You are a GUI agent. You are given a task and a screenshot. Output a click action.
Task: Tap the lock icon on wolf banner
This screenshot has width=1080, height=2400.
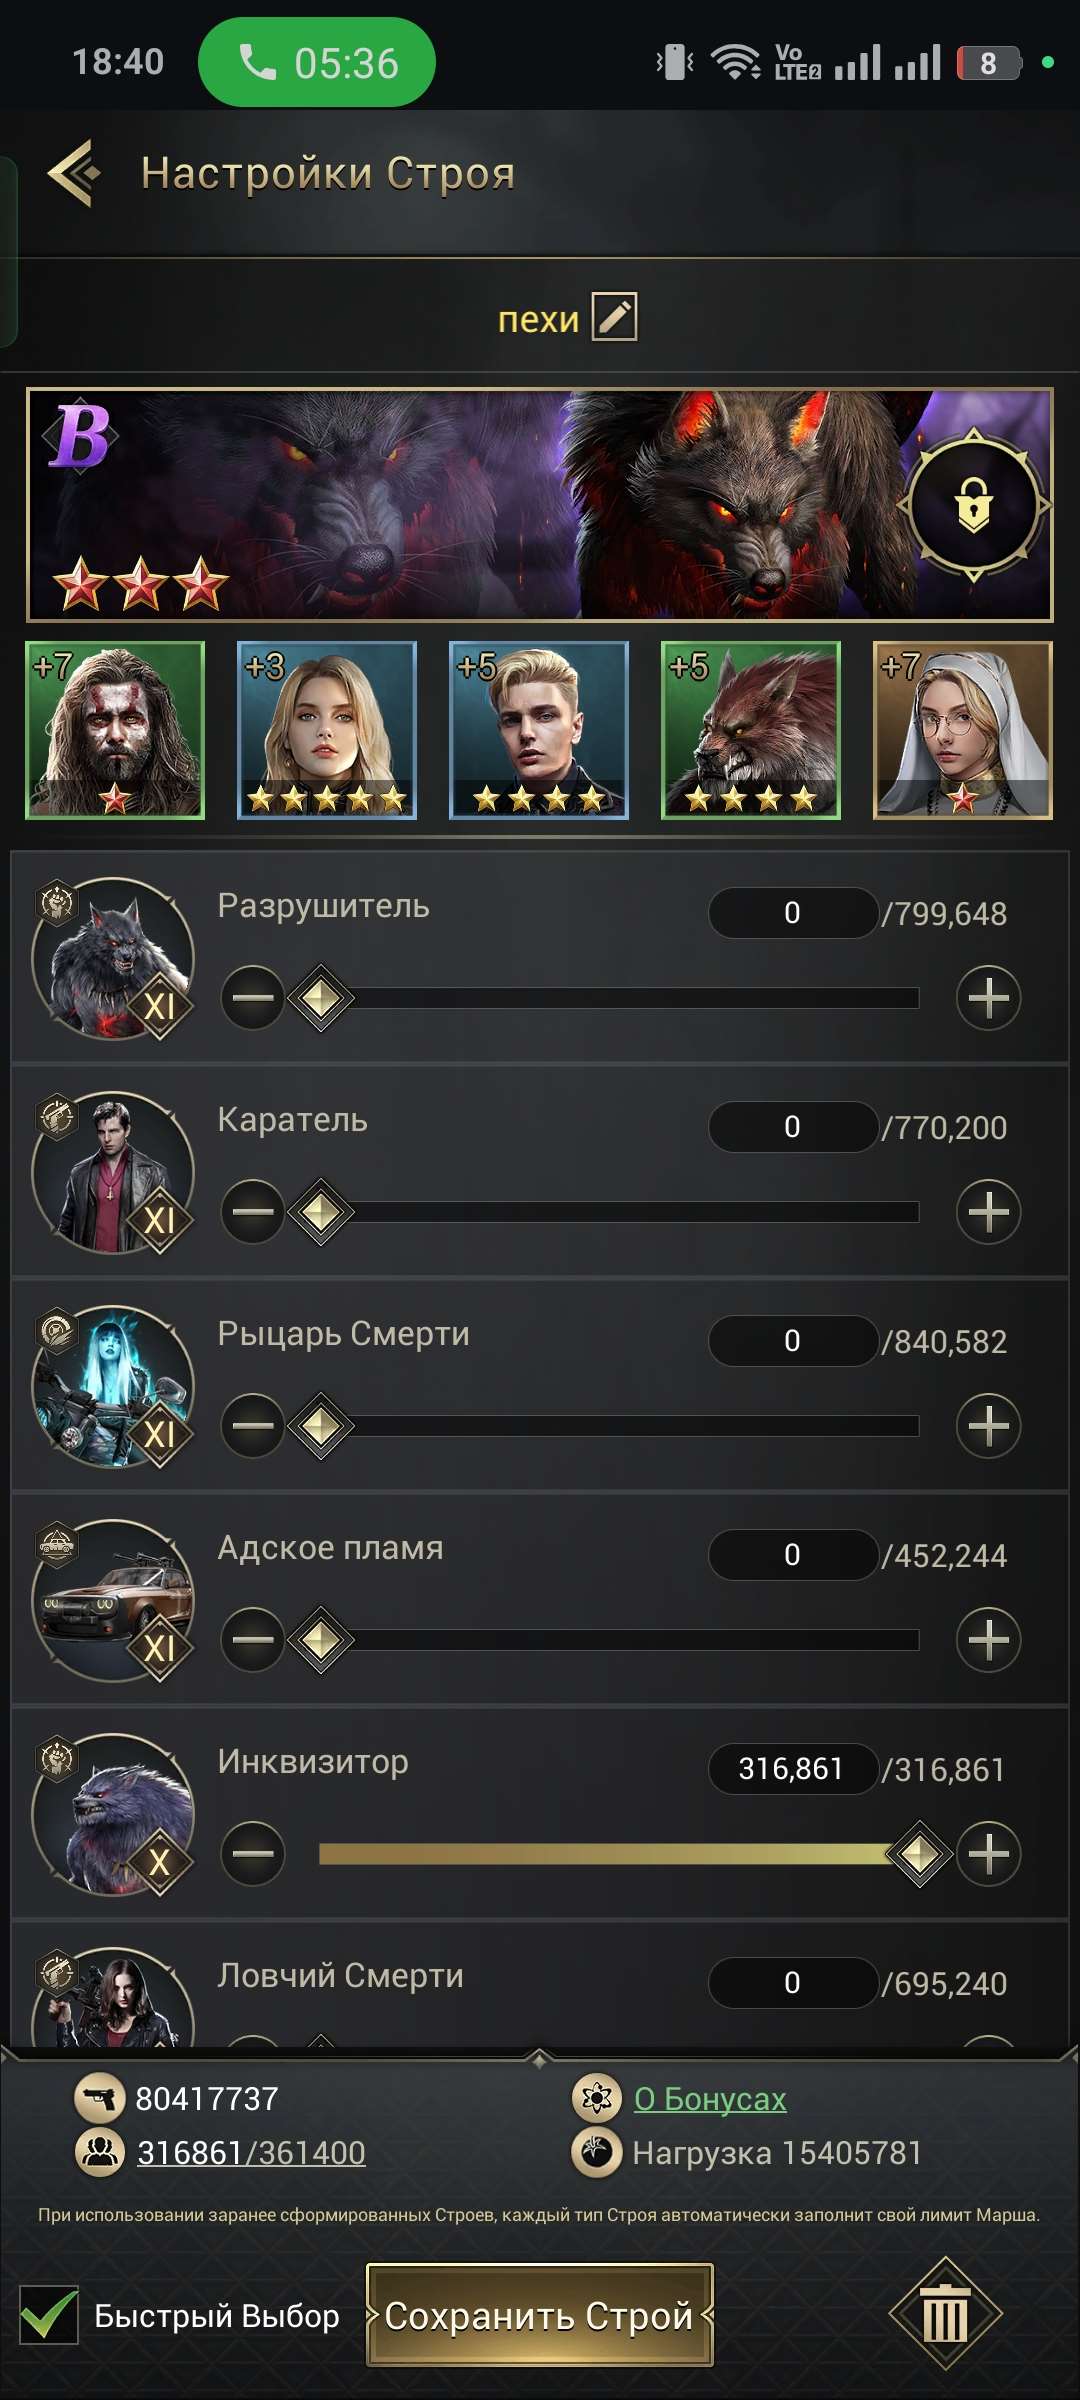tap(973, 505)
